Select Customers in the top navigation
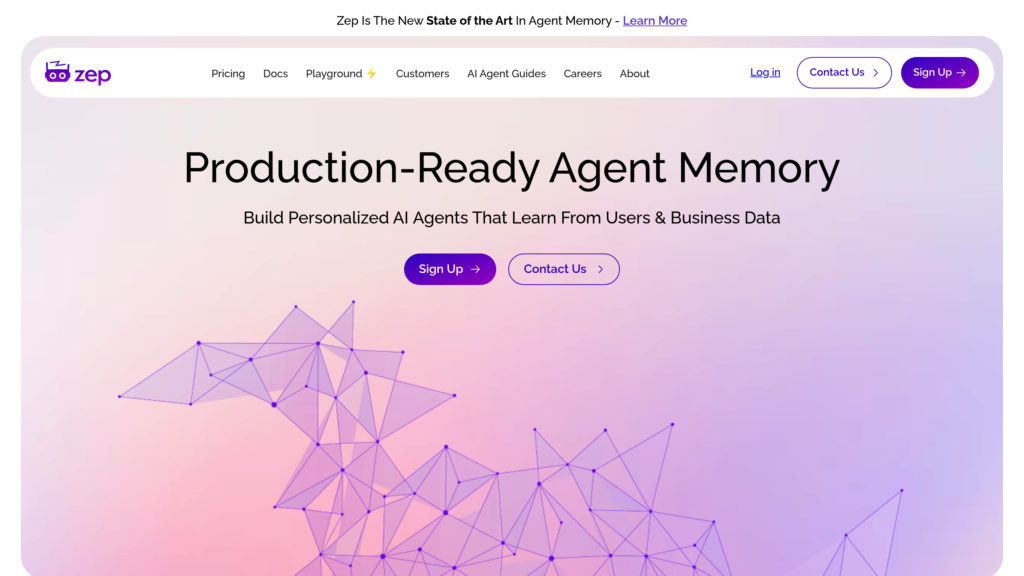The image size is (1024, 576). pos(422,73)
